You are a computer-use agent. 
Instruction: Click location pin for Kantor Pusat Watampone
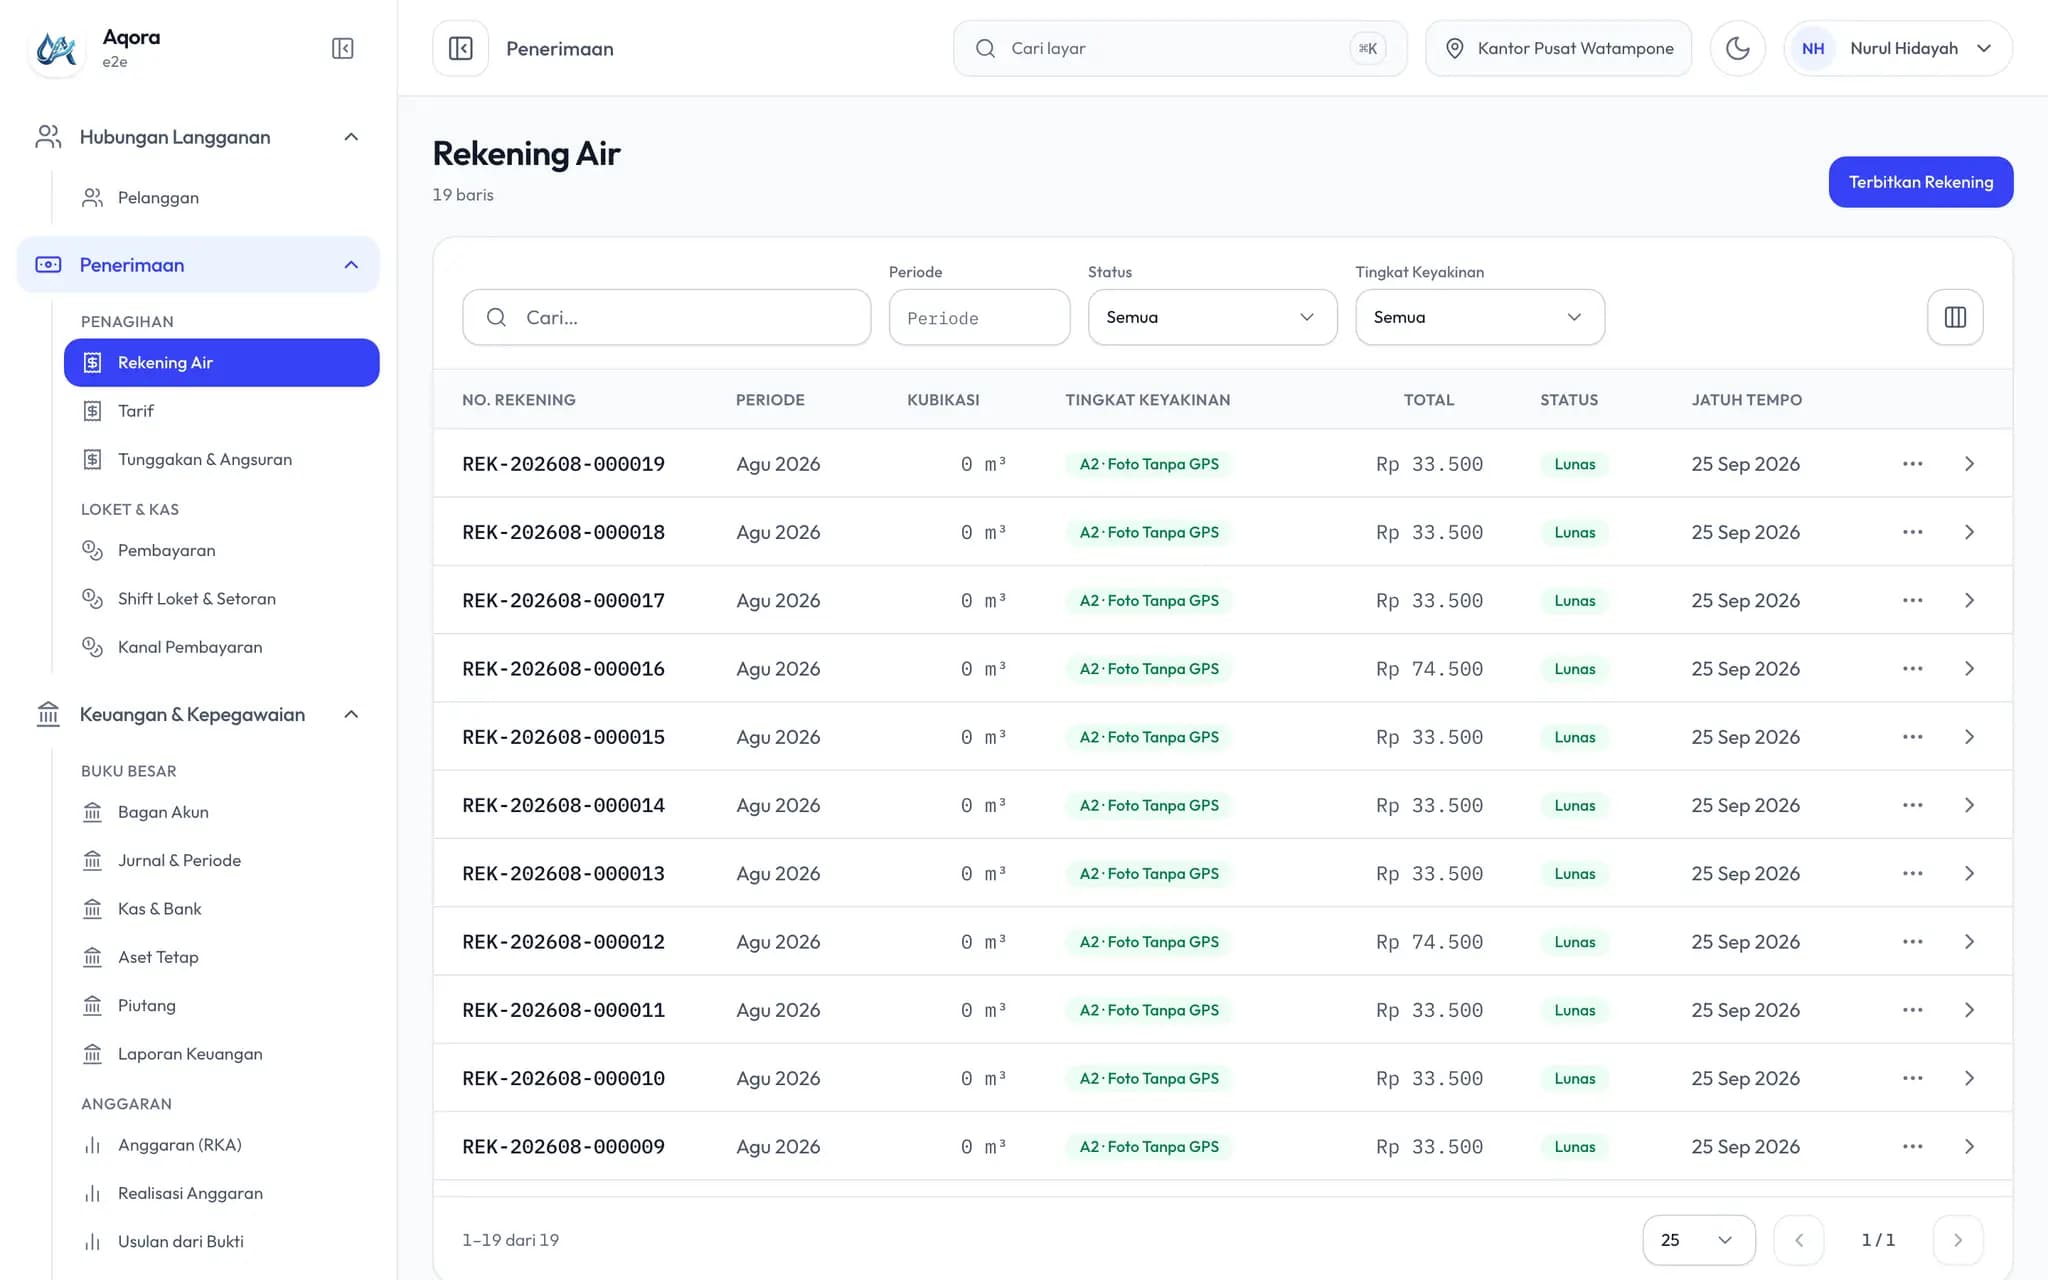[1455, 48]
